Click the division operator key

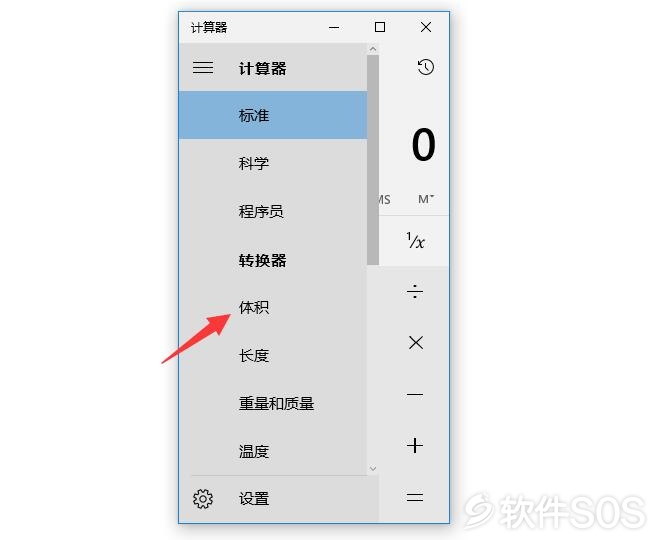point(415,291)
